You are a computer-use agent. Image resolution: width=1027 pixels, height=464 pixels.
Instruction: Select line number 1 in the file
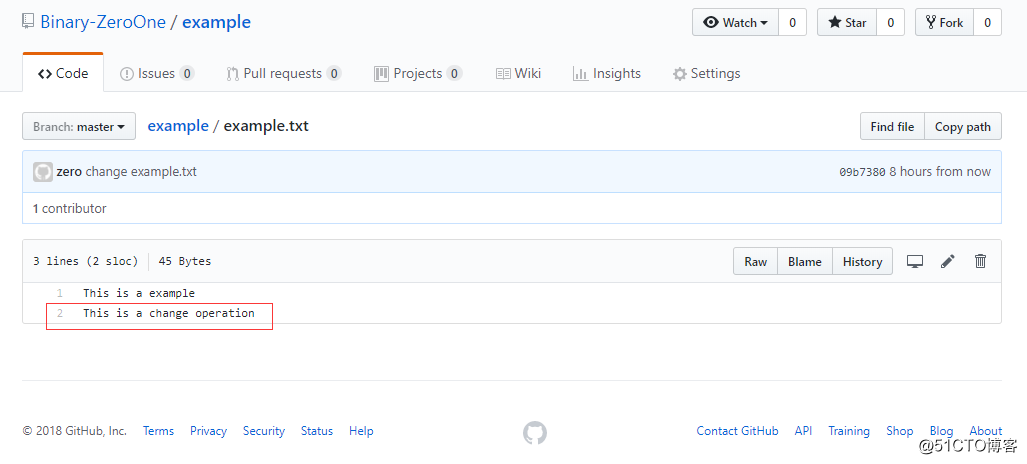point(60,293)
